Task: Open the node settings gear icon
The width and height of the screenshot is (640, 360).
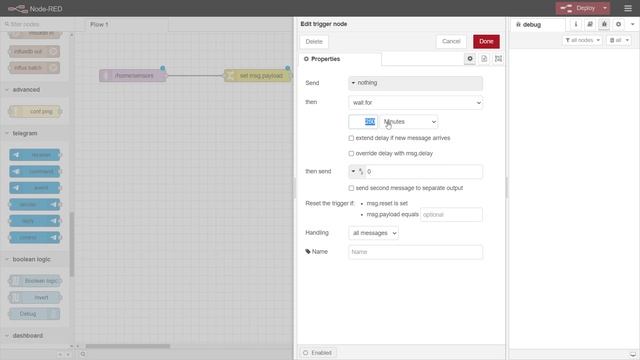Action: pos(470,59)
